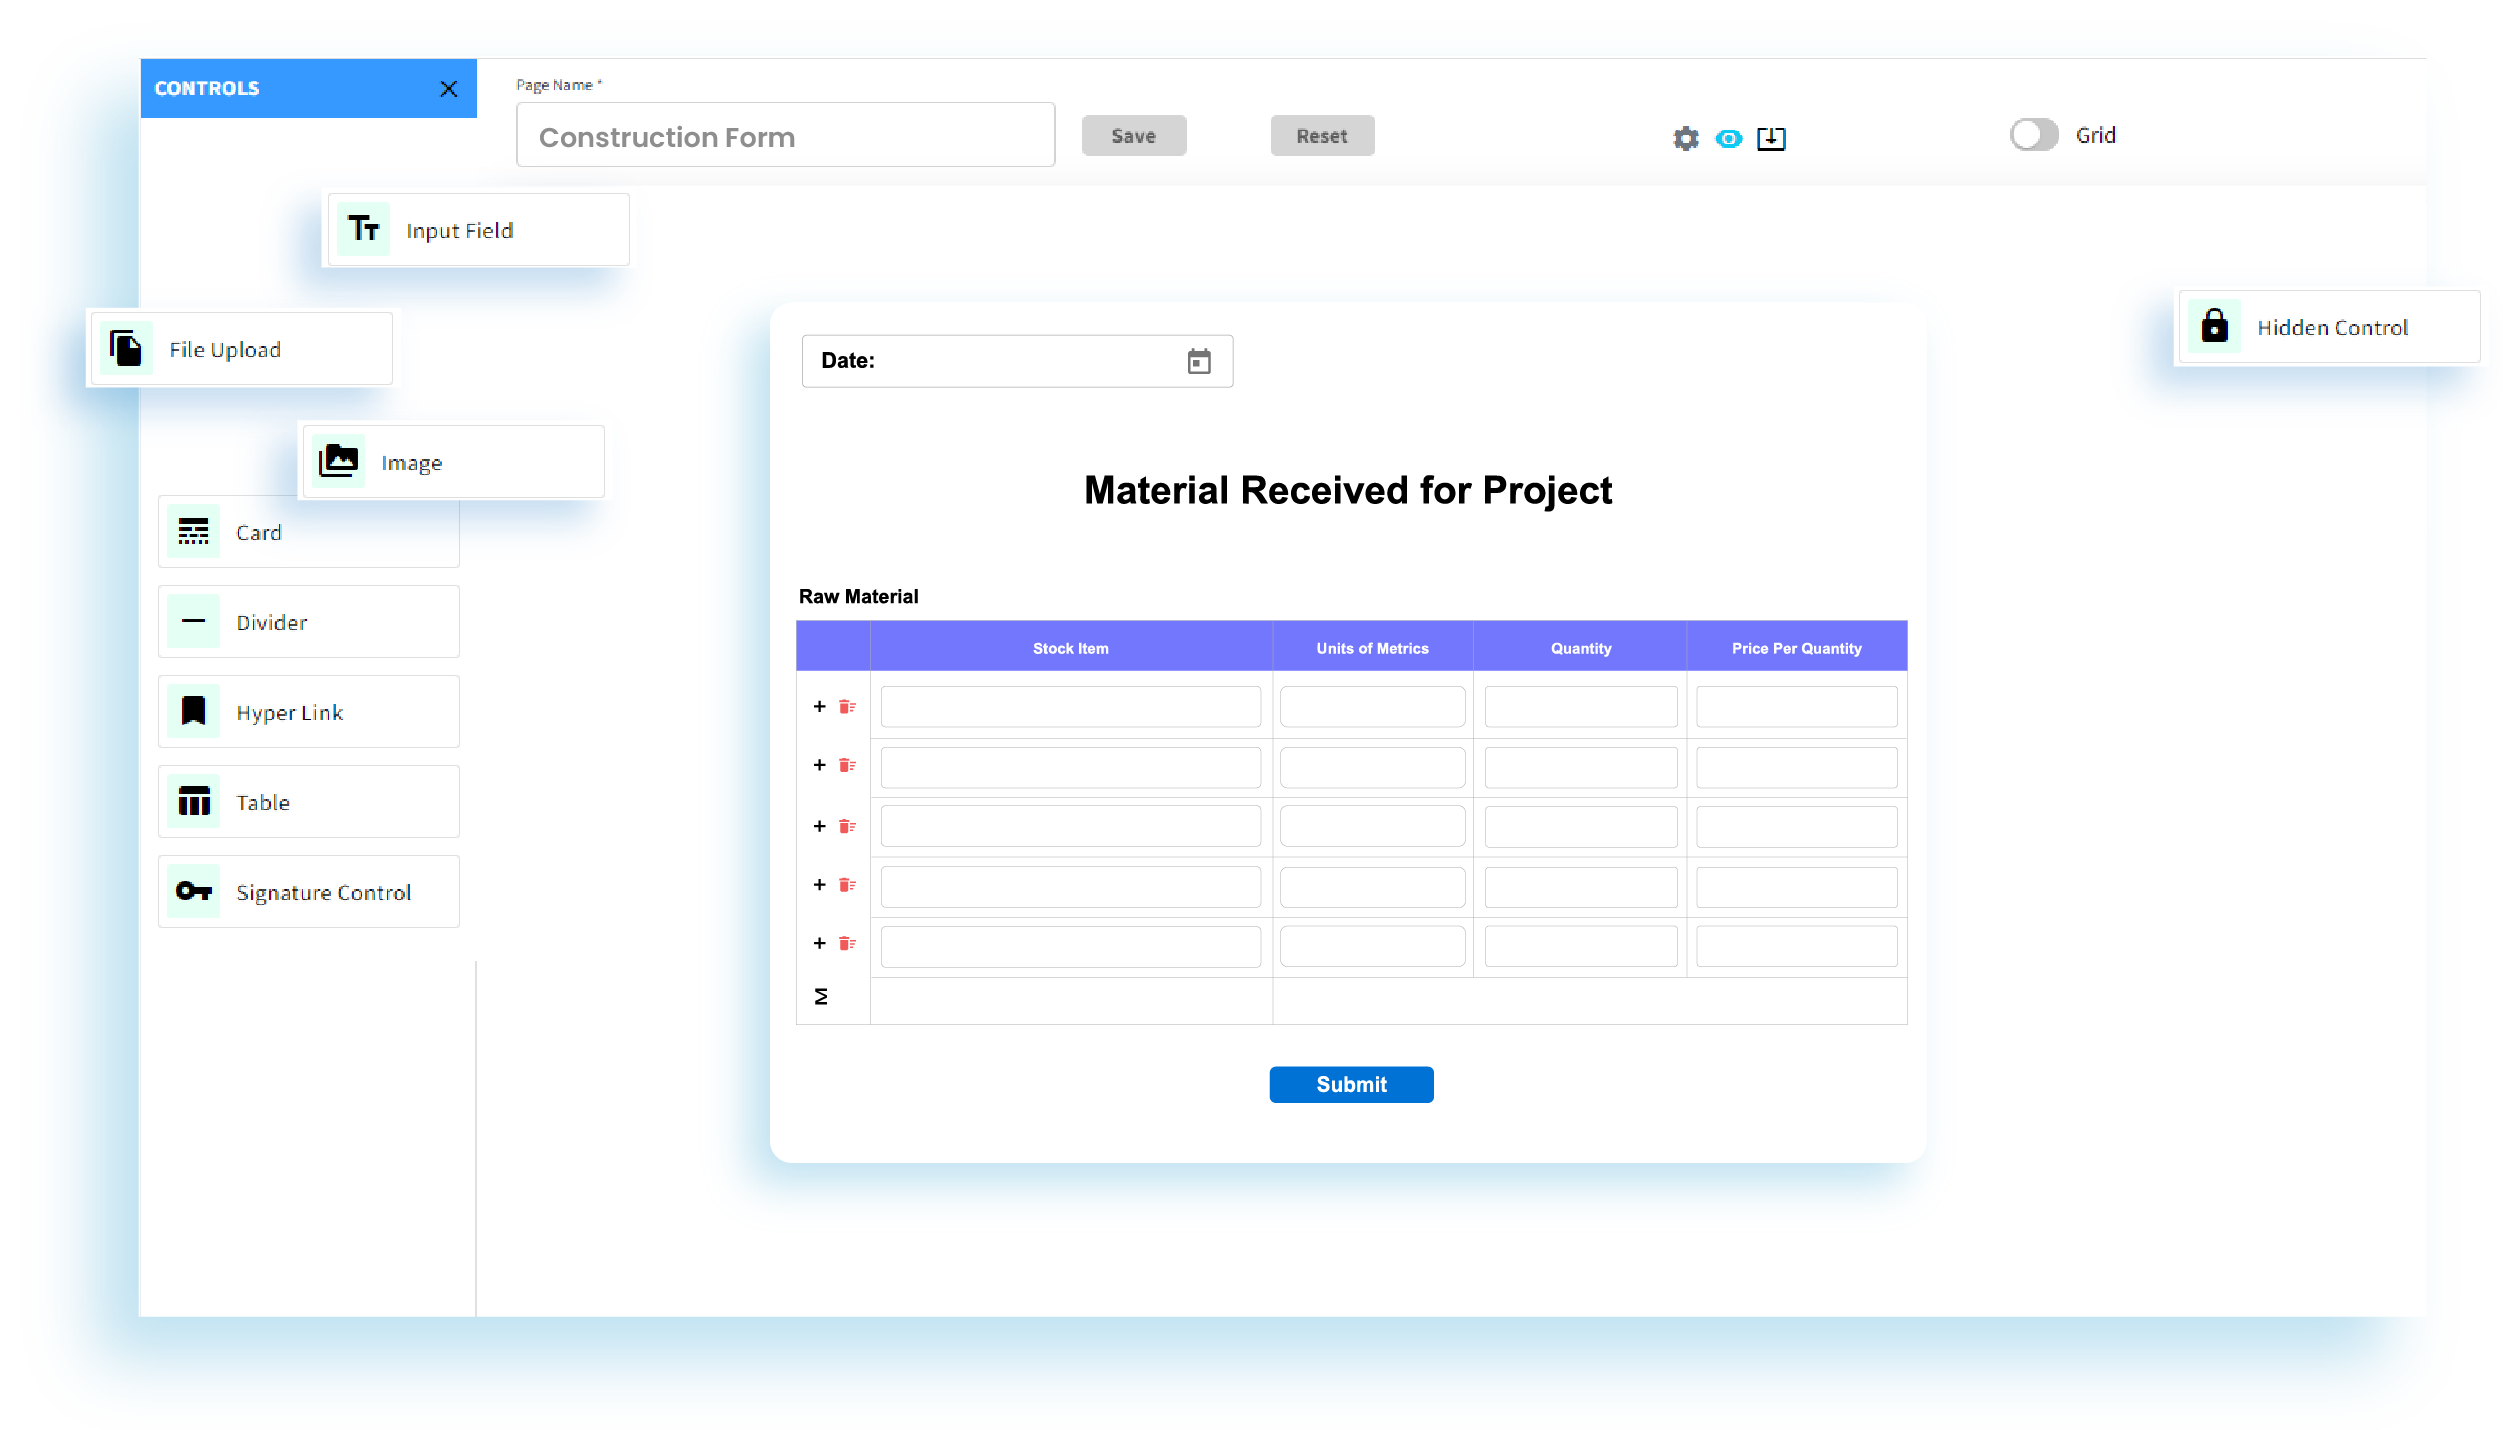The height and width of the screenshot is (1430, 2503).
Task: Toggle the preview eye icon
Action: click(1728, 139)
